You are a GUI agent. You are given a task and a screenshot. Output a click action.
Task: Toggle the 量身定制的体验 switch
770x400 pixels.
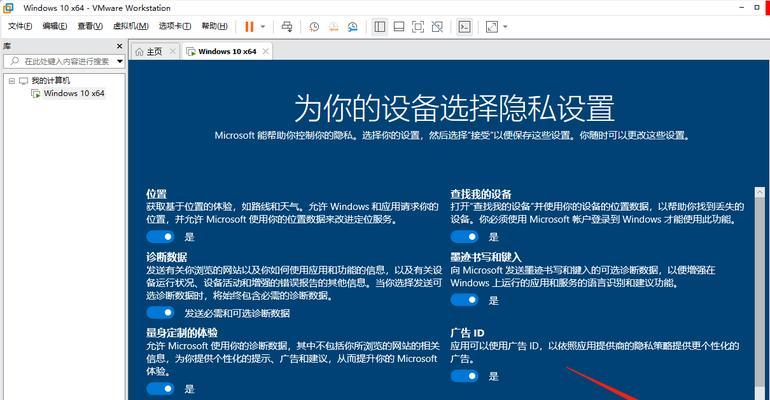click(160, 389)
